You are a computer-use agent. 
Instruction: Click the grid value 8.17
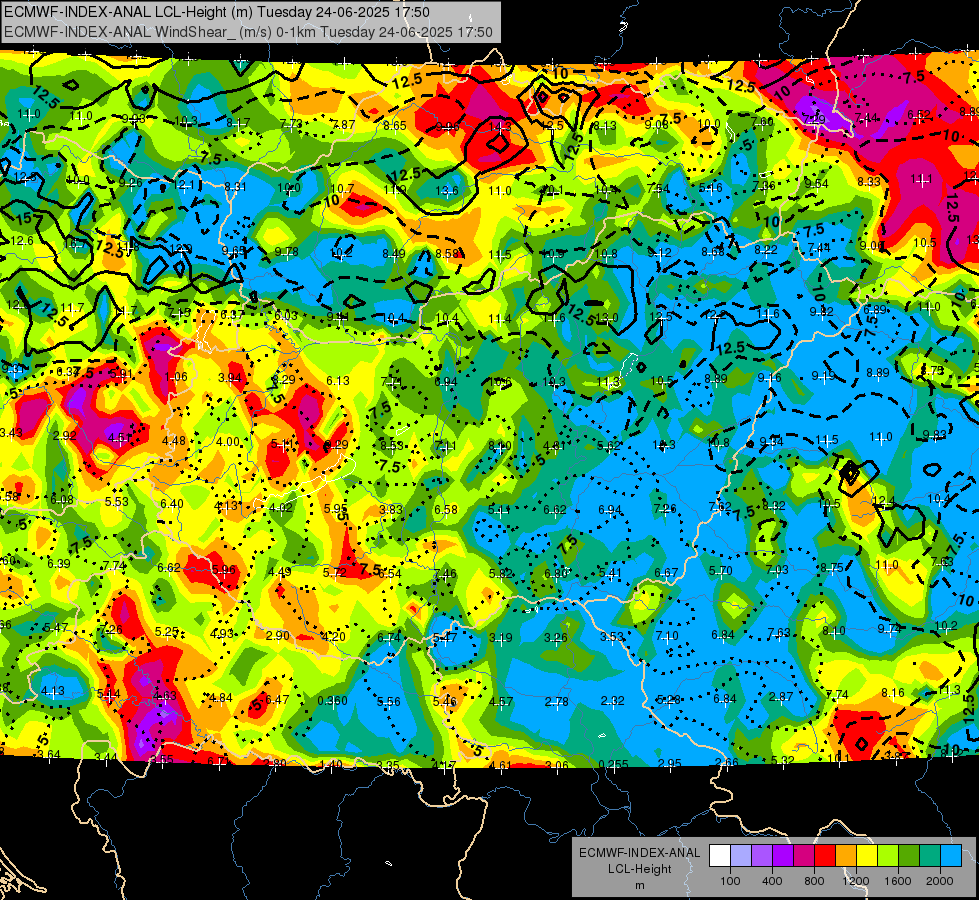[x=238, y=123]
